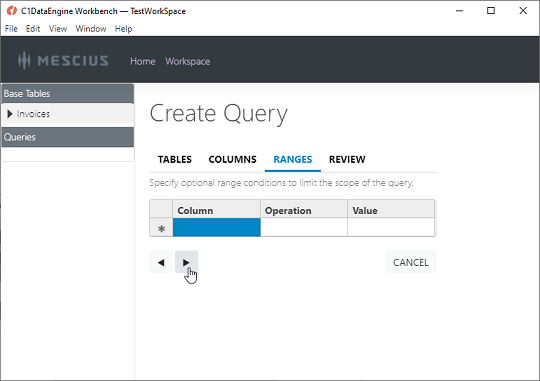
Task: Go to the Home link
Action: coord(143,61)
